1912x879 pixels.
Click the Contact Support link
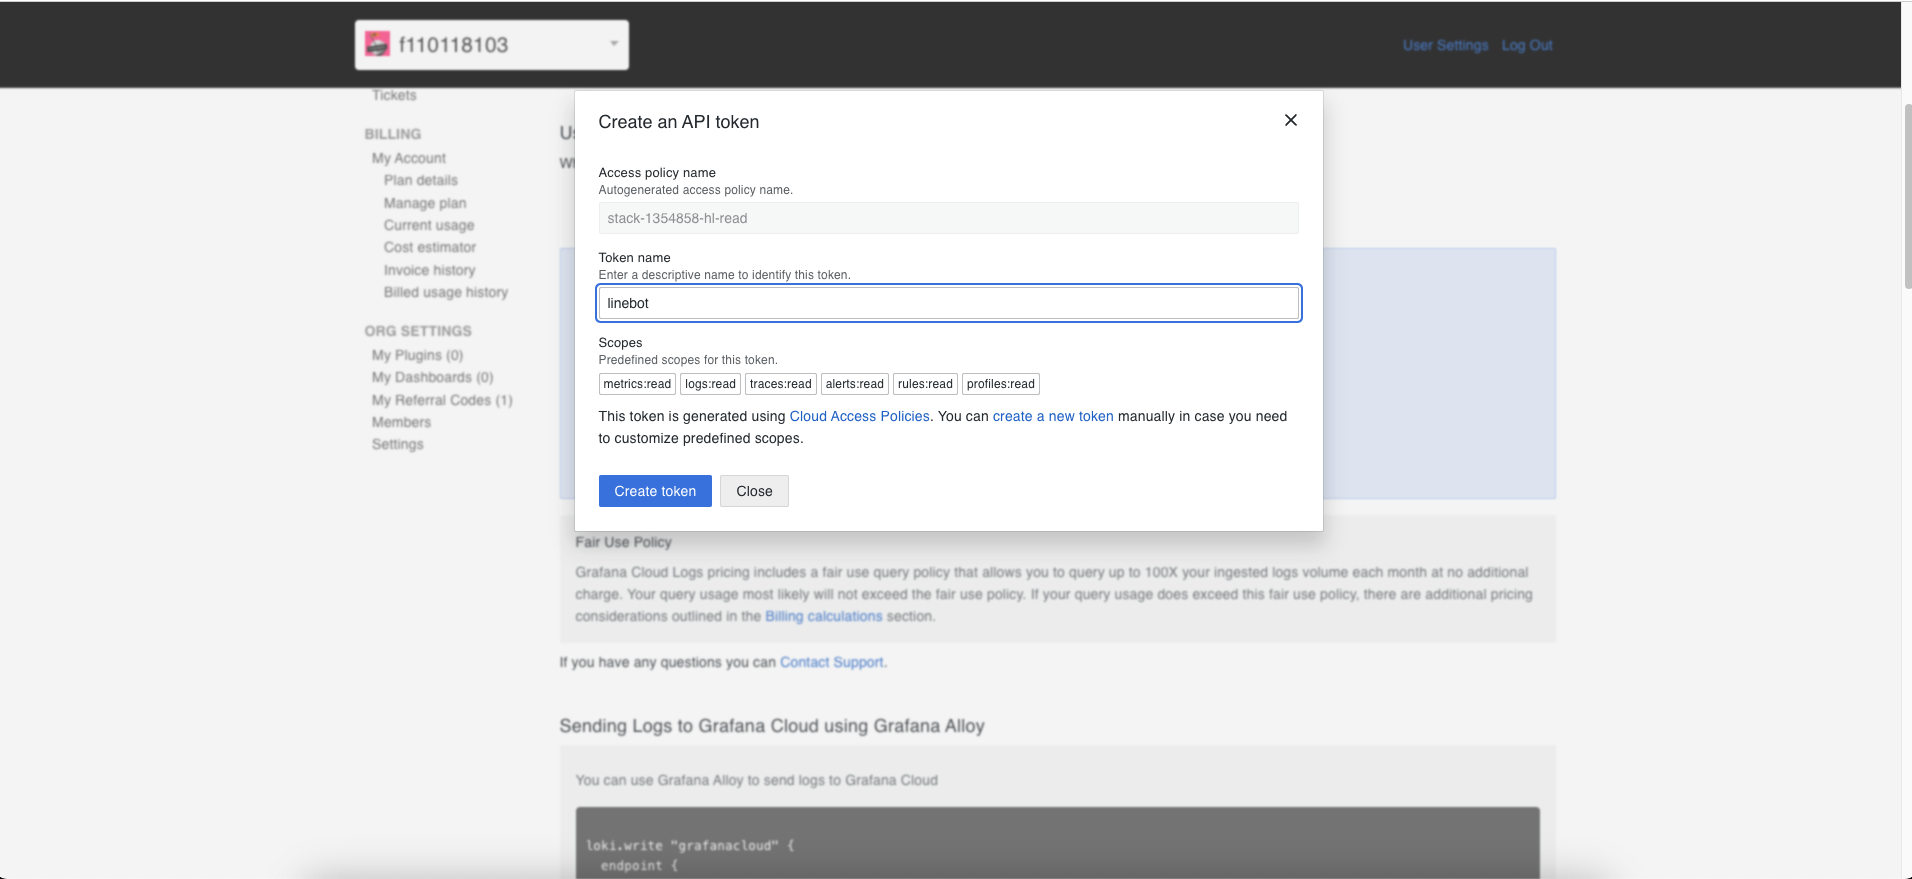tap(832, 662)
